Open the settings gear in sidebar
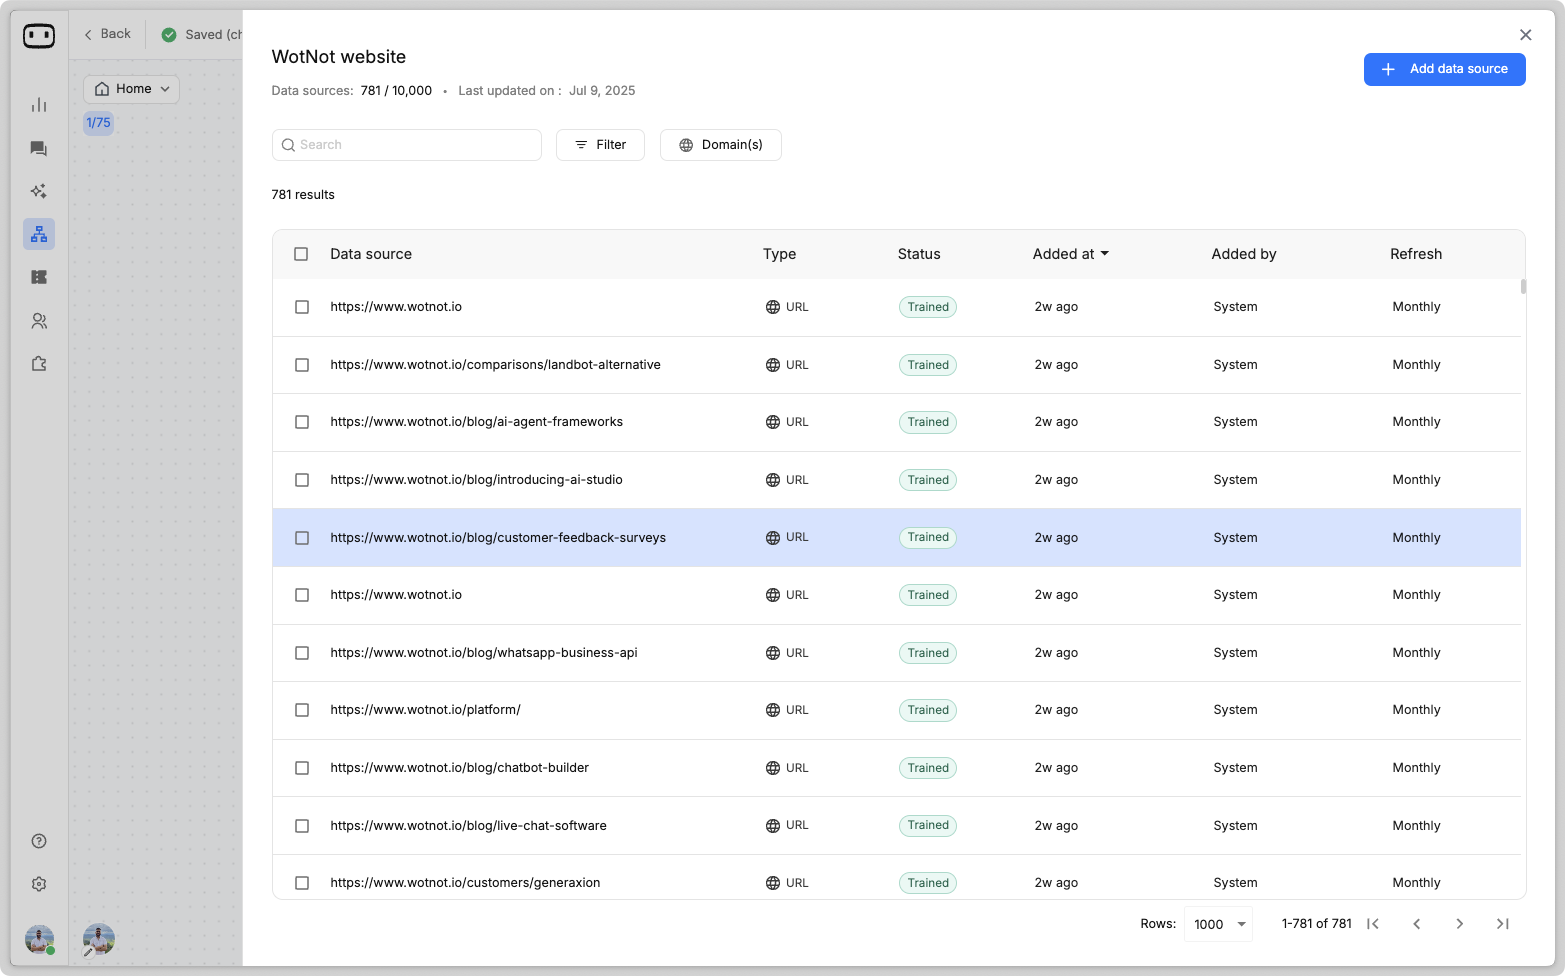Screen dimensions: 1565x976 point(39,884)
